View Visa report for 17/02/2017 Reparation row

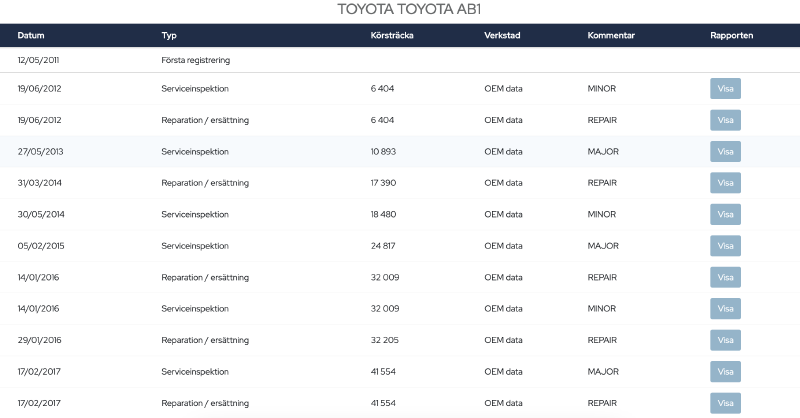725,403
